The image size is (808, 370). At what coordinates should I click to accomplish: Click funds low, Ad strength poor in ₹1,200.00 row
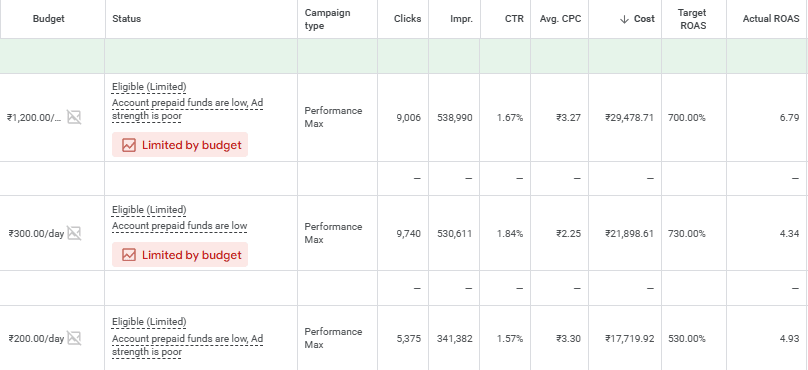[188, 109]
